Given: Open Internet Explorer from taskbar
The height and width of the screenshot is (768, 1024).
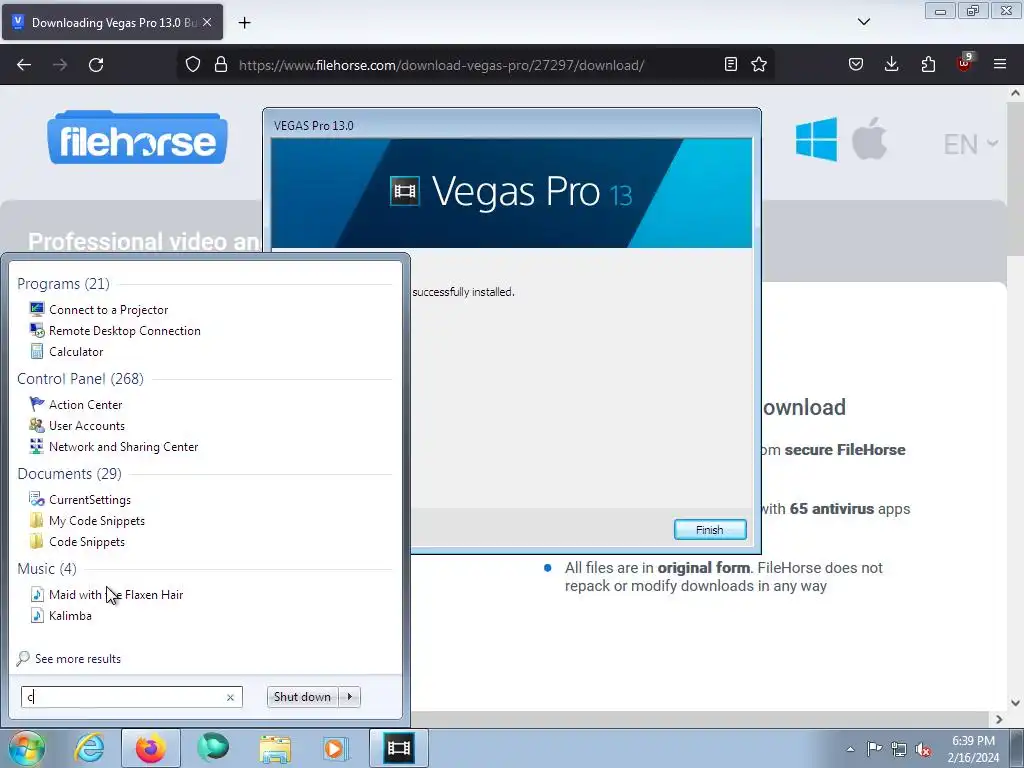Looking at the screenshot, I should [x=89, y=748].
